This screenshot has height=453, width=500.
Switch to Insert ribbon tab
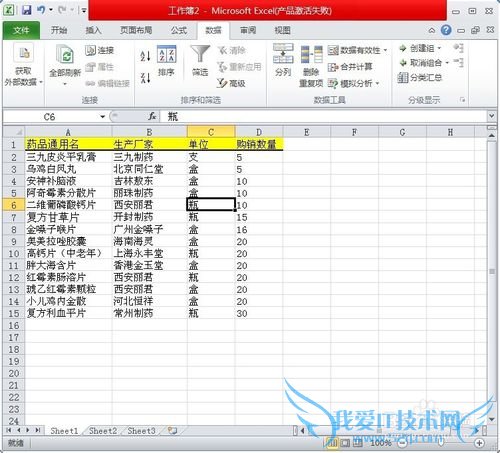pyautogui.click(x=93, y=30)
